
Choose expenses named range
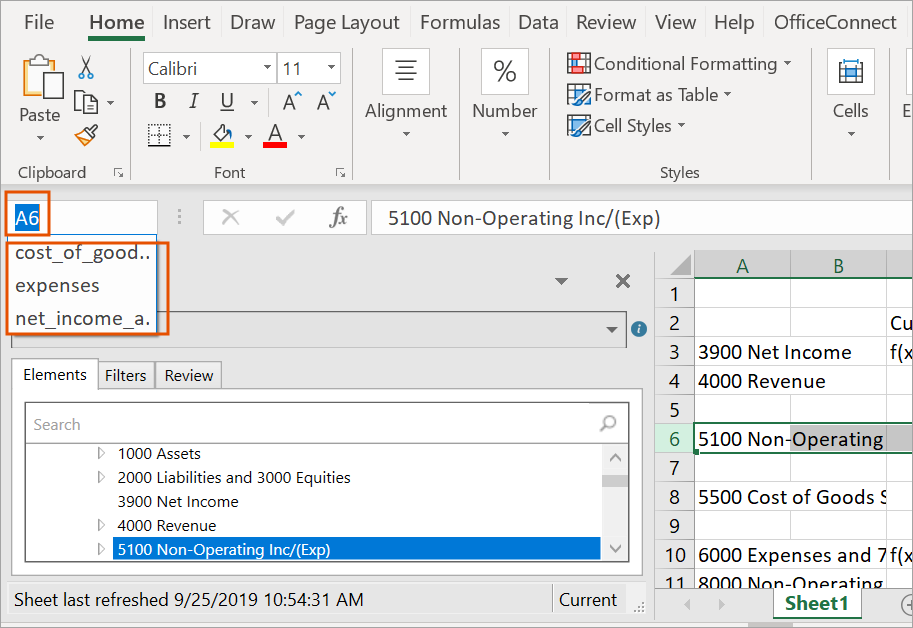point(82,286)
